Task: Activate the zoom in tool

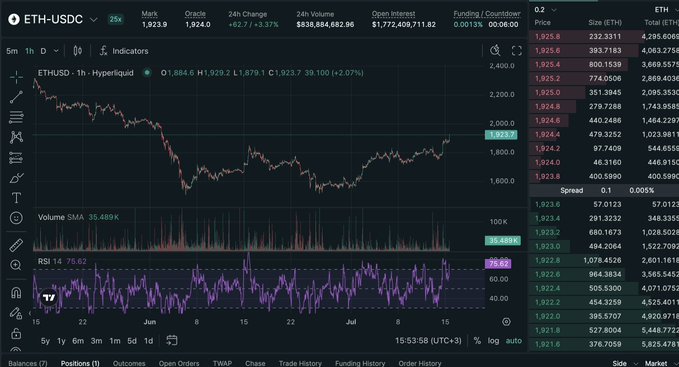Action: pyautogui.click(x=16, y=265)
